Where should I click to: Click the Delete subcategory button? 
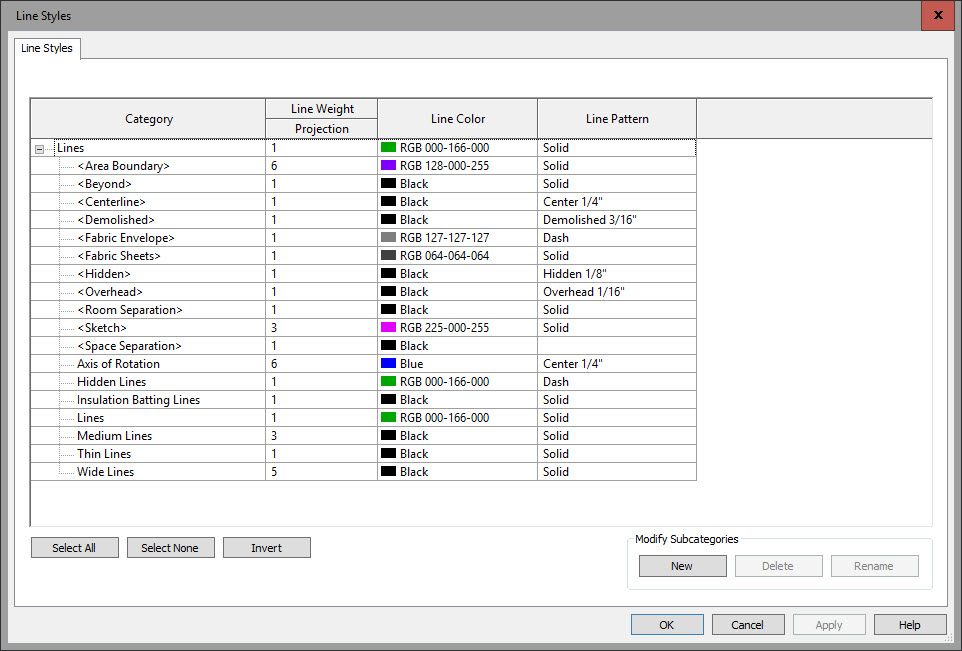[779, 566]
